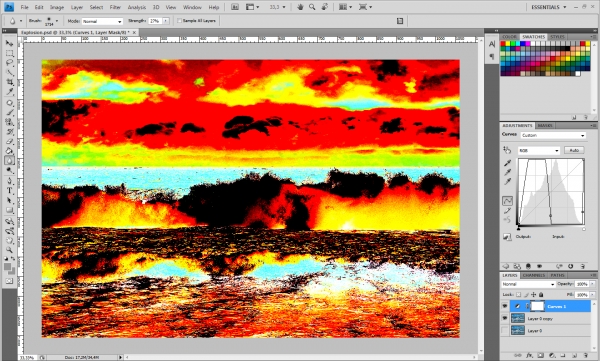Select the Zoom tool in toolbox
The width and height of the screenshot is (600, 361).
[10, 250]
